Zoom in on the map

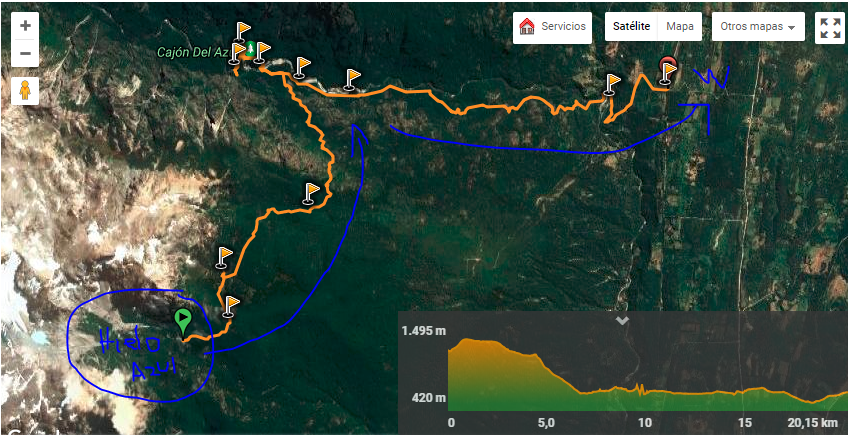click(25, 26)
